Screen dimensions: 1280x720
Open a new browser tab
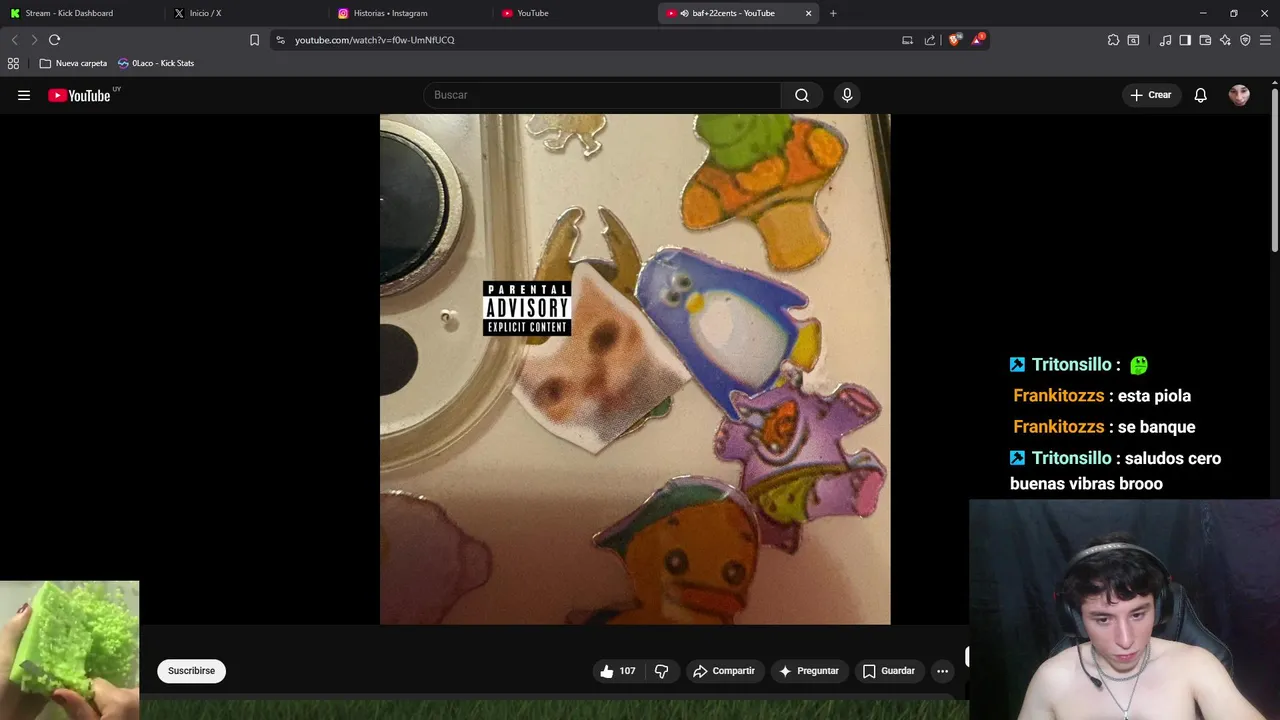tap(833, 13)
